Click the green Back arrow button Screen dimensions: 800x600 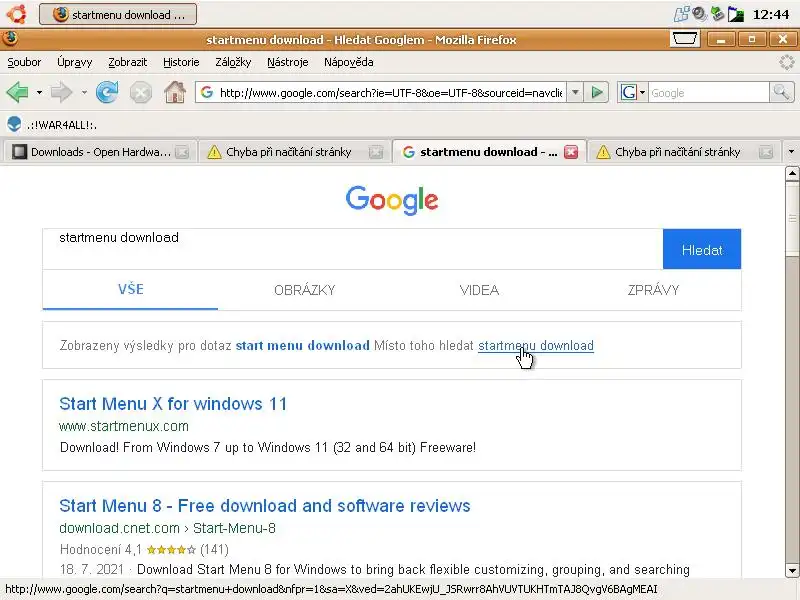pyautogui.click(x=18, y=92)
